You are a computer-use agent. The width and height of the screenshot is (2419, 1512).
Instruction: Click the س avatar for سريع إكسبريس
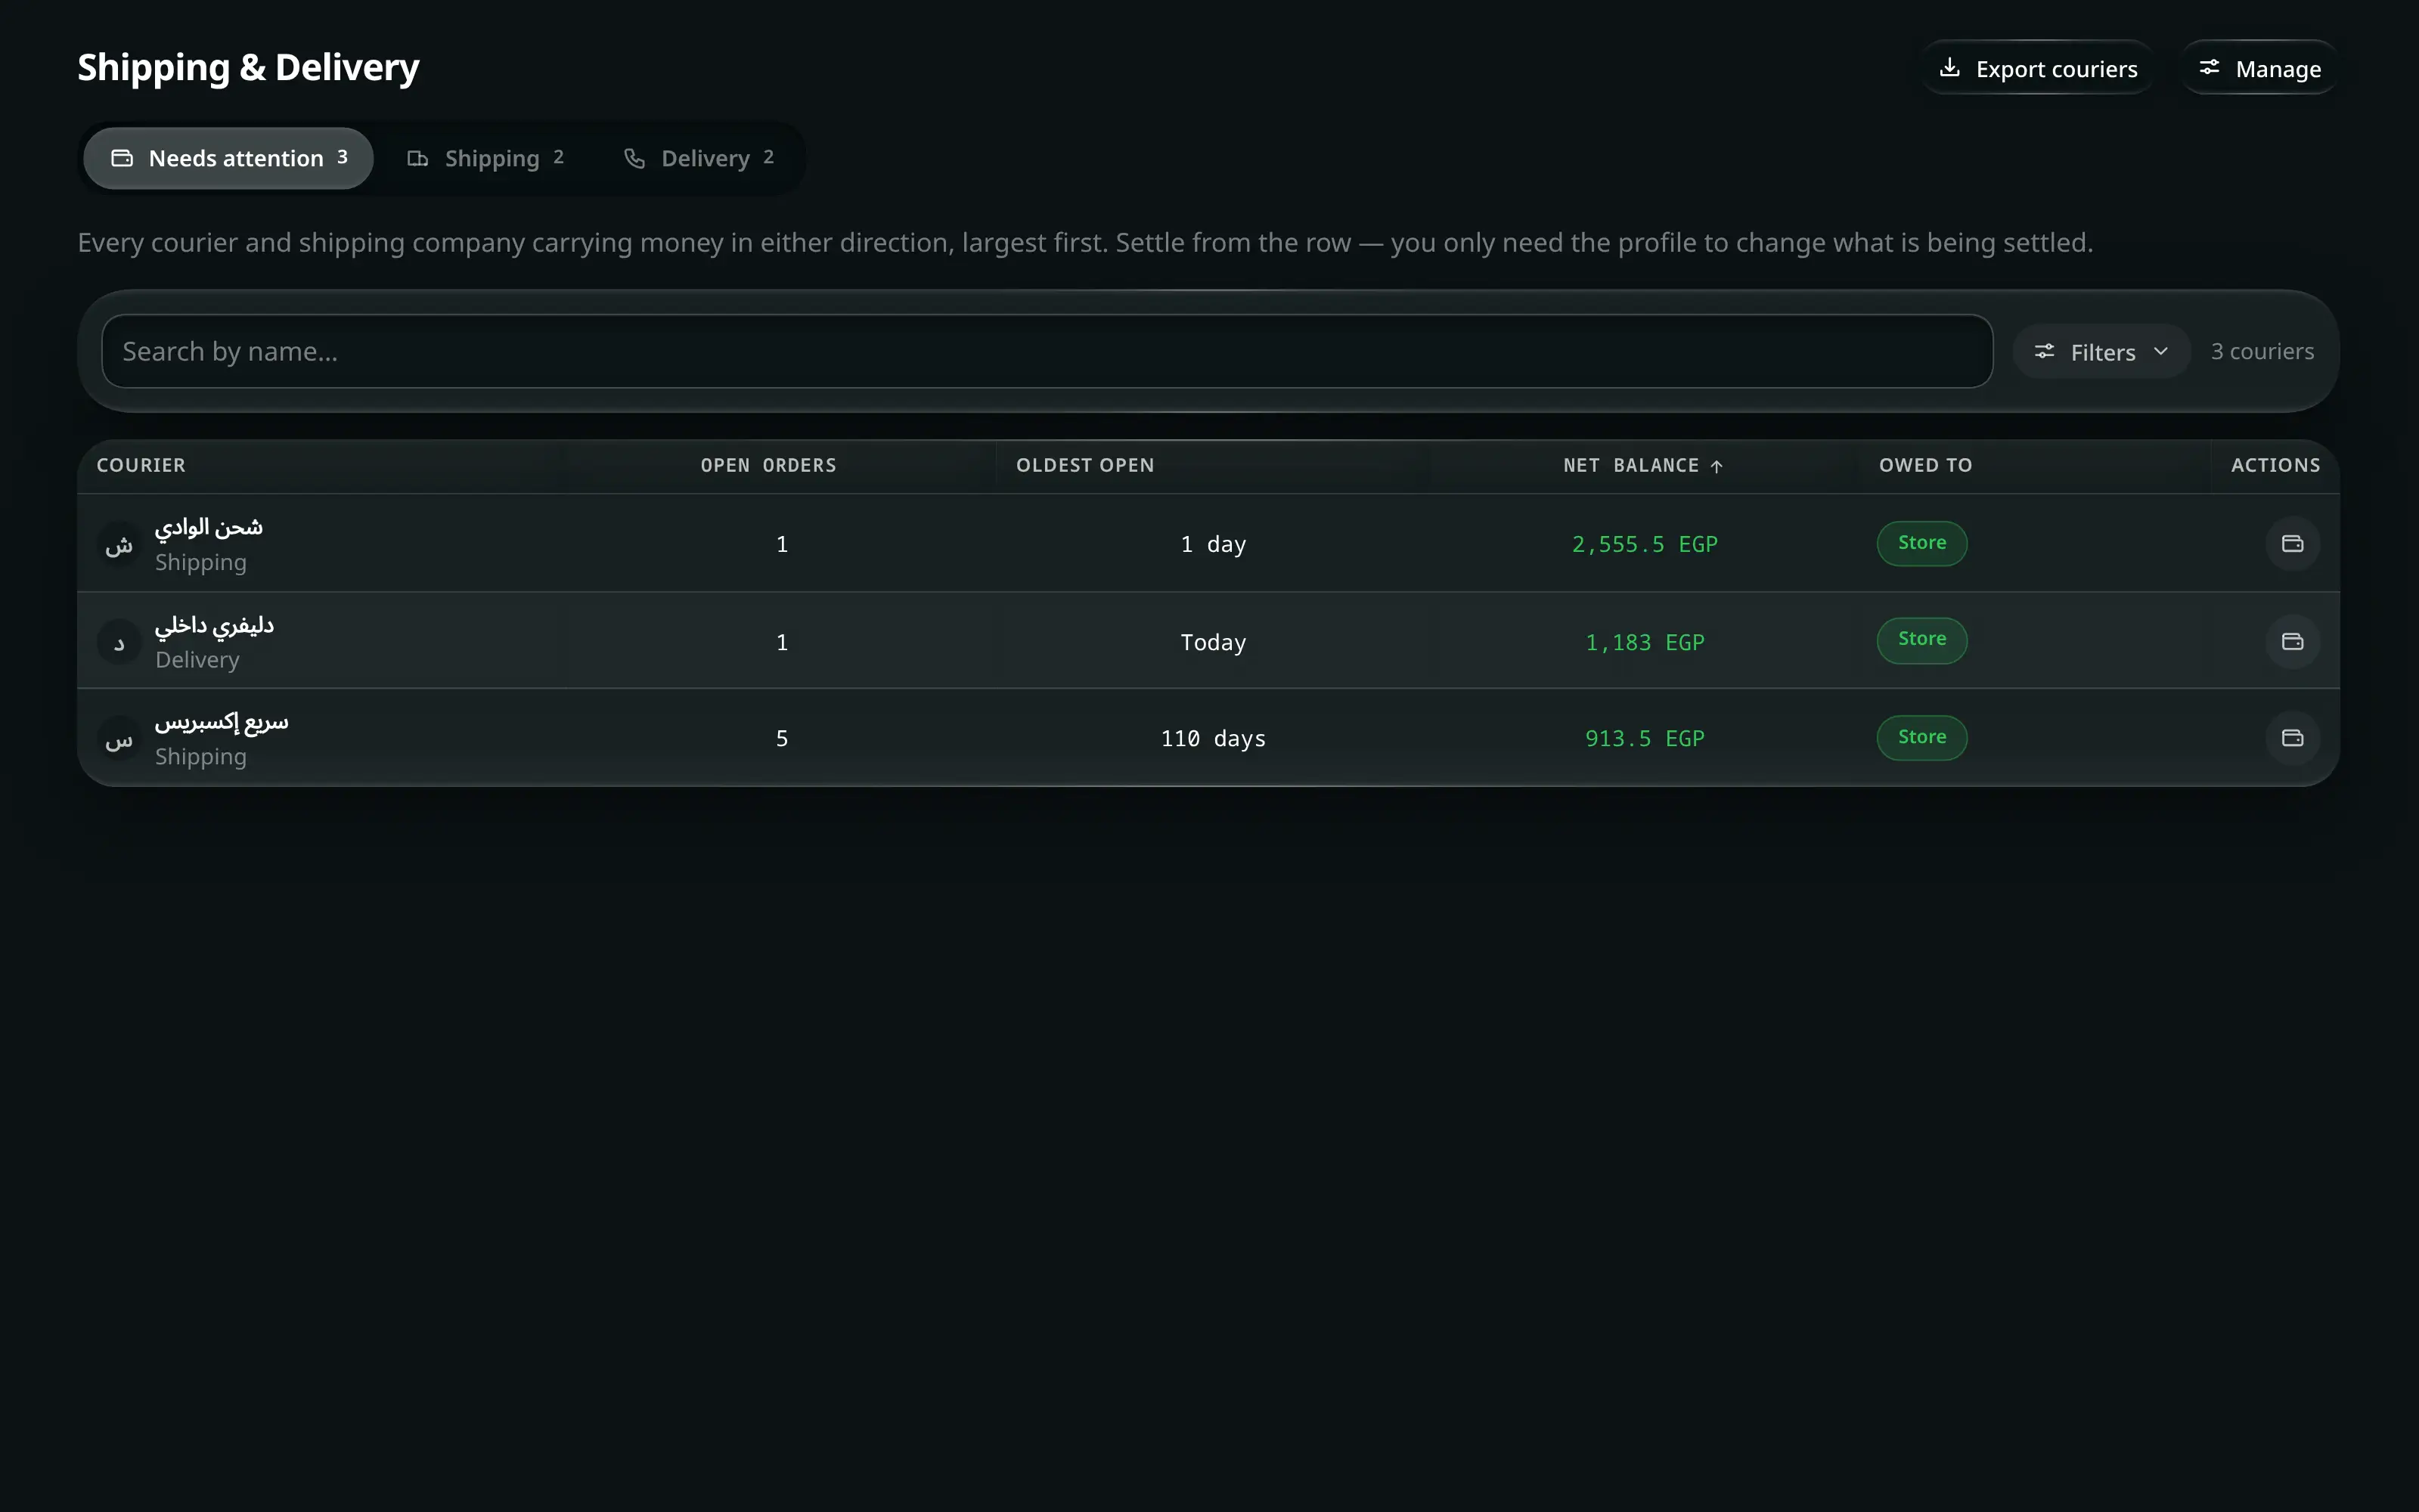[119, 739]
